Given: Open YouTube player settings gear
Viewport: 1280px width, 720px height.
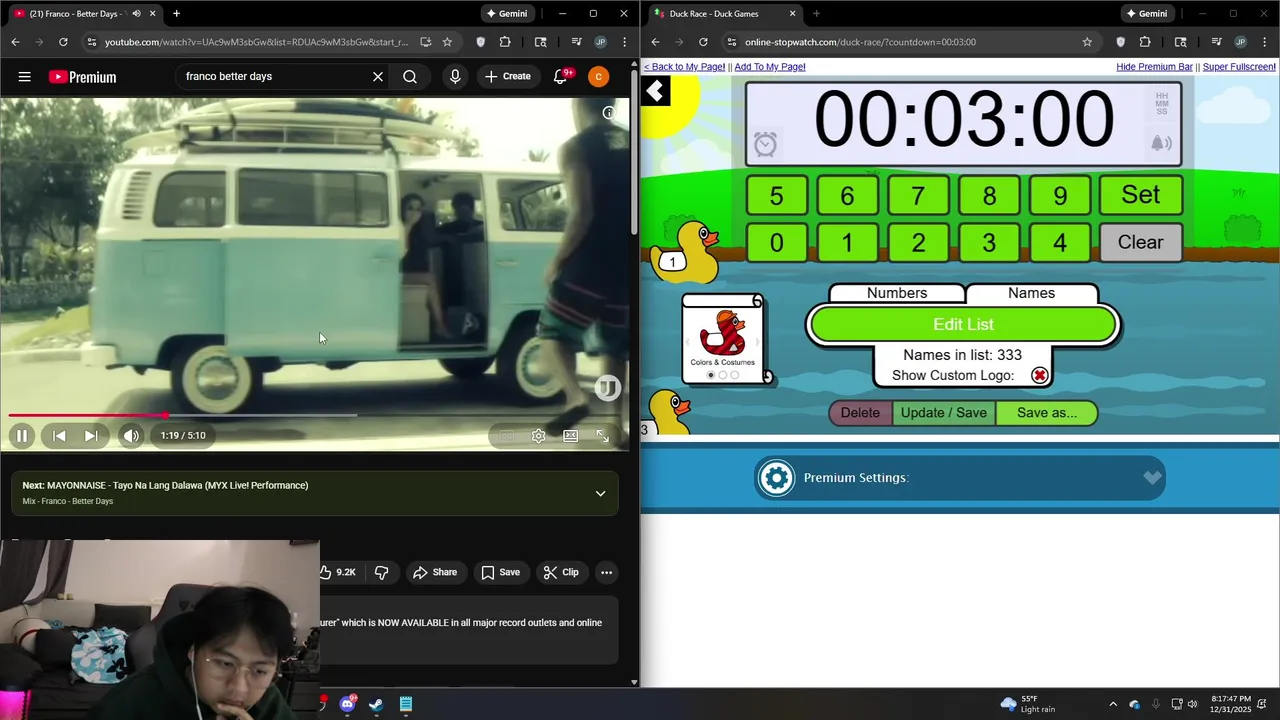Looking at the screenshot, I should pos(538,436).
